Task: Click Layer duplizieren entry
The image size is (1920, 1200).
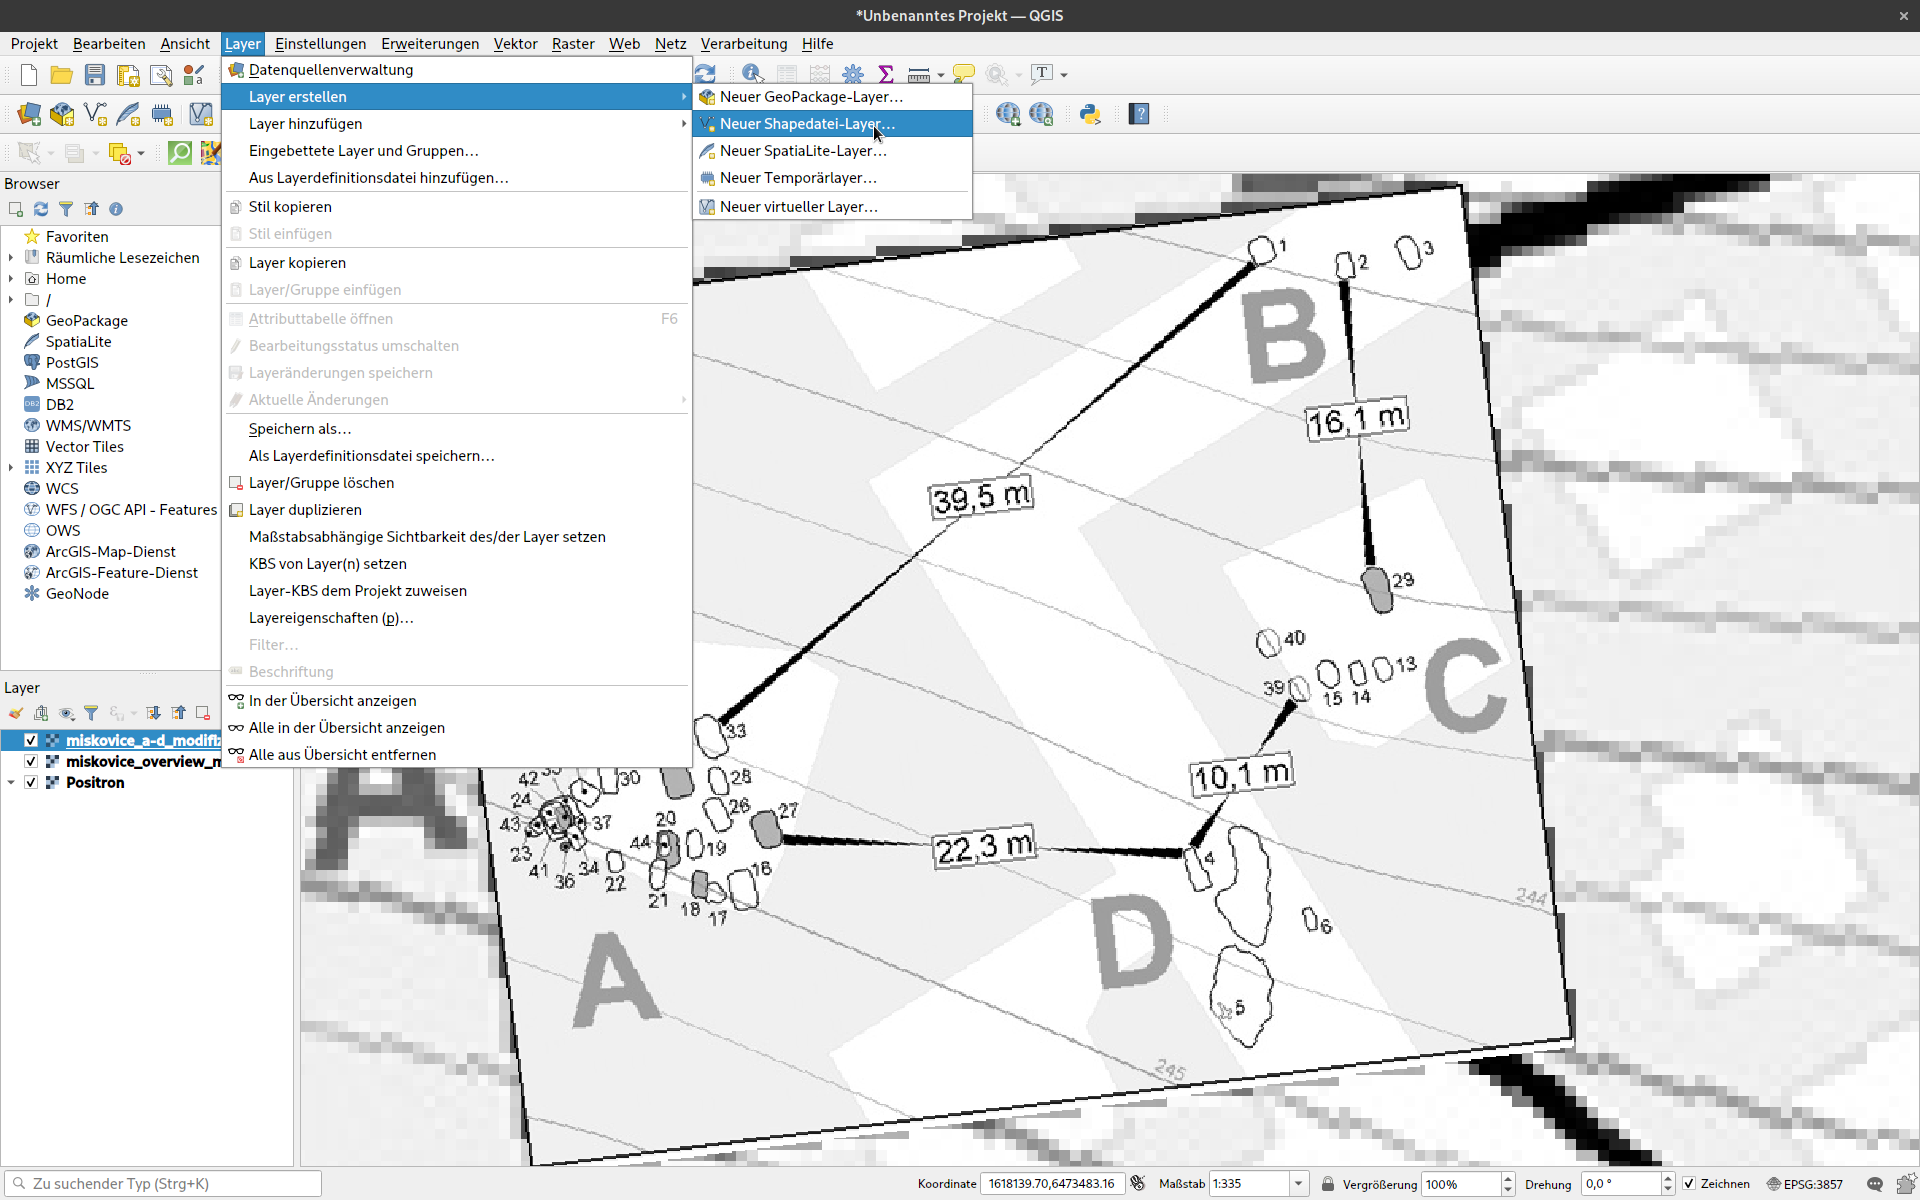Action: (457, 510)
